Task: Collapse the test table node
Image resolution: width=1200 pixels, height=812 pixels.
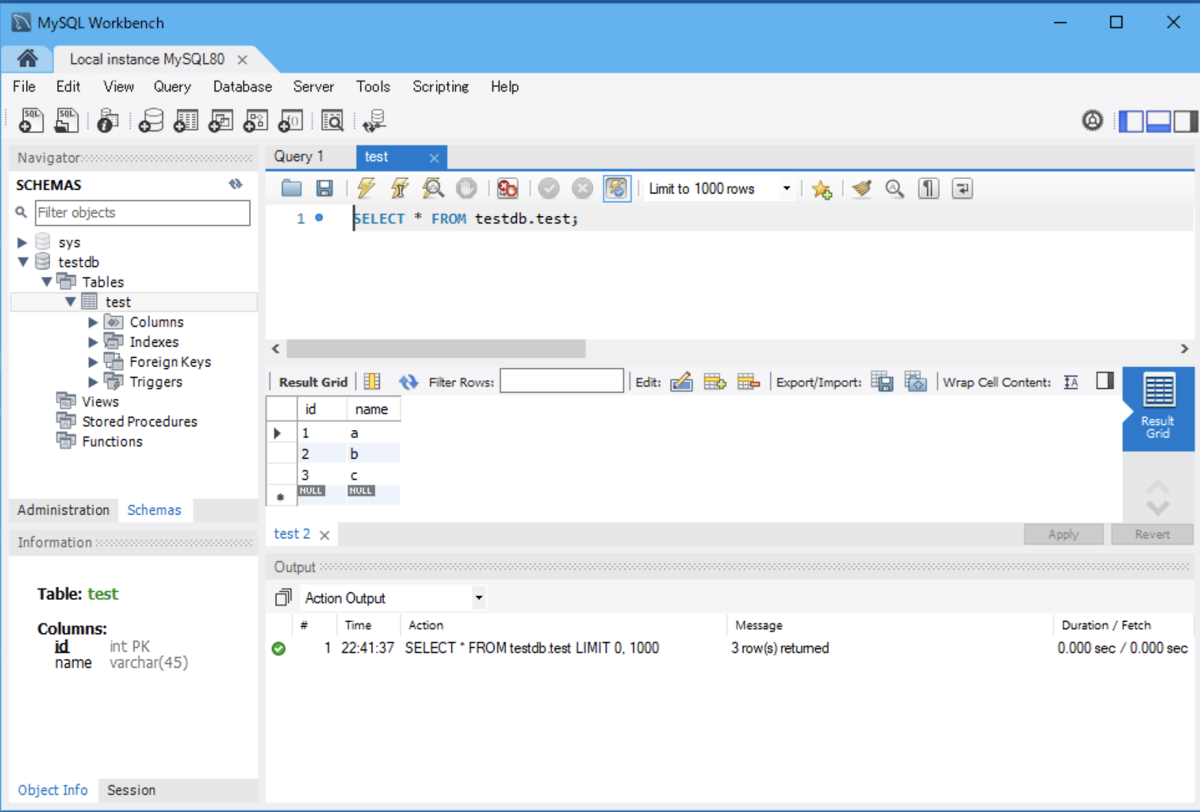Action: tap(70, 302)
